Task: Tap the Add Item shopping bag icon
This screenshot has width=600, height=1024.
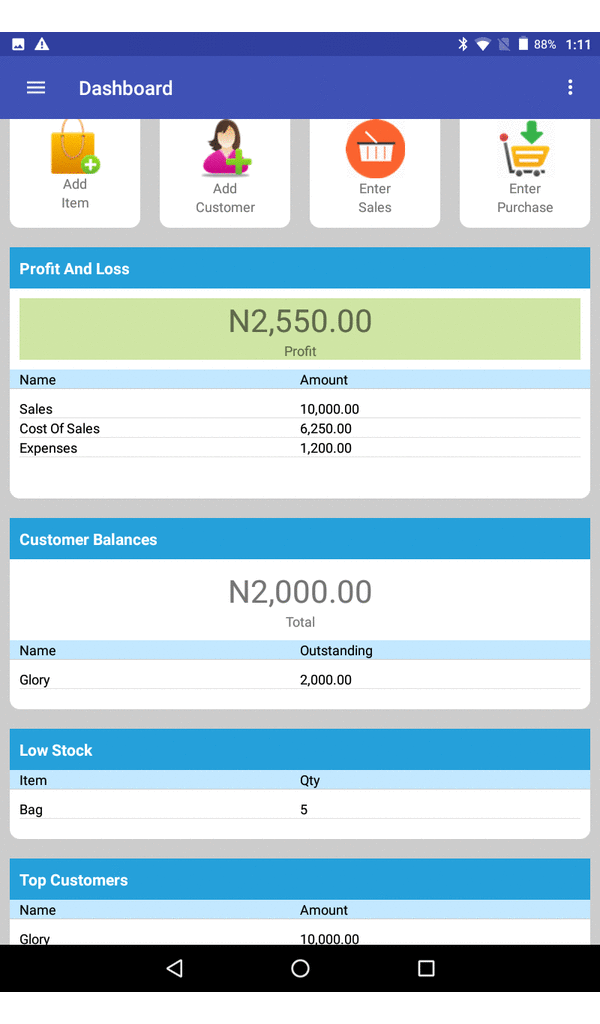Action: point(75,147)
